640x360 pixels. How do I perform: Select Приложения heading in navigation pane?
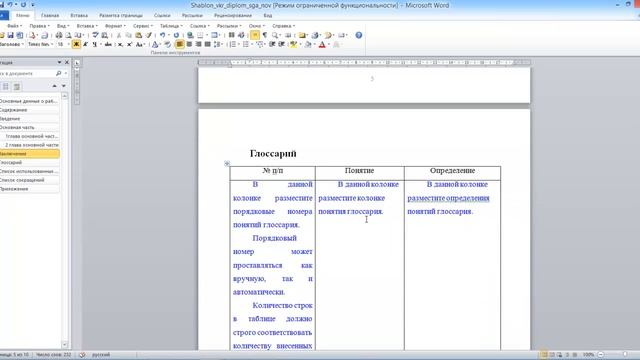point(29,189)
